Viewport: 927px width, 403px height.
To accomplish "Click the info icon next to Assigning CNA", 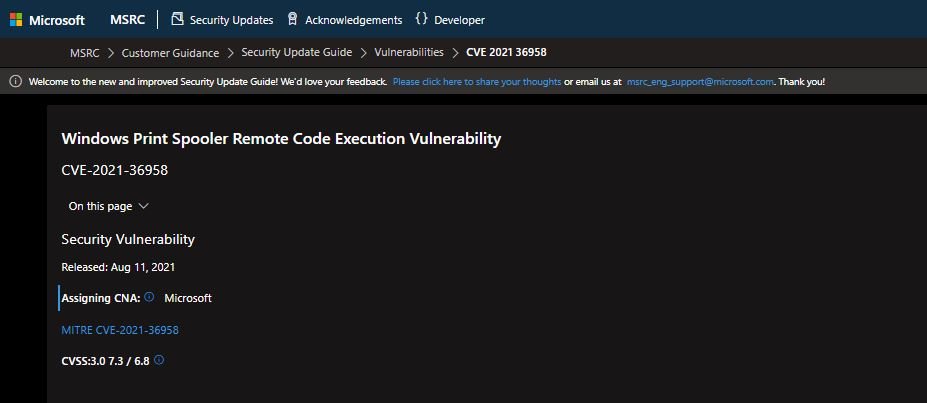I will (149, 297).
